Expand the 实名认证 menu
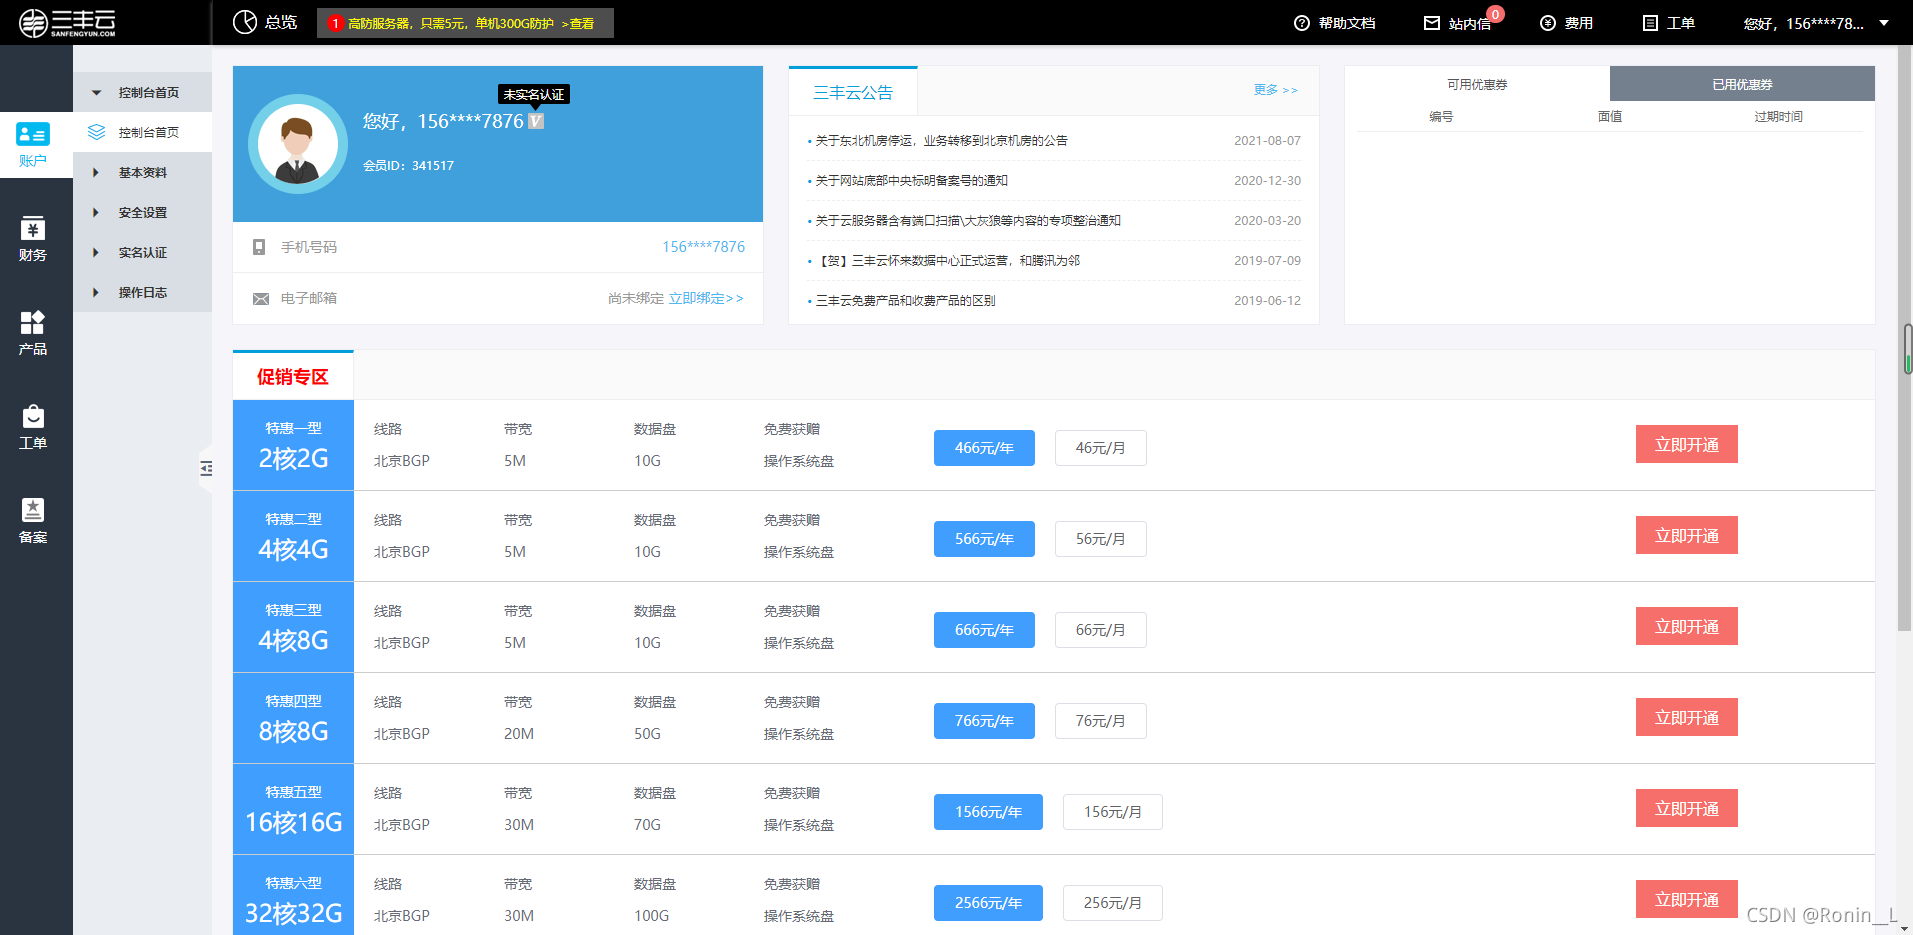 (x=142, y=252)
